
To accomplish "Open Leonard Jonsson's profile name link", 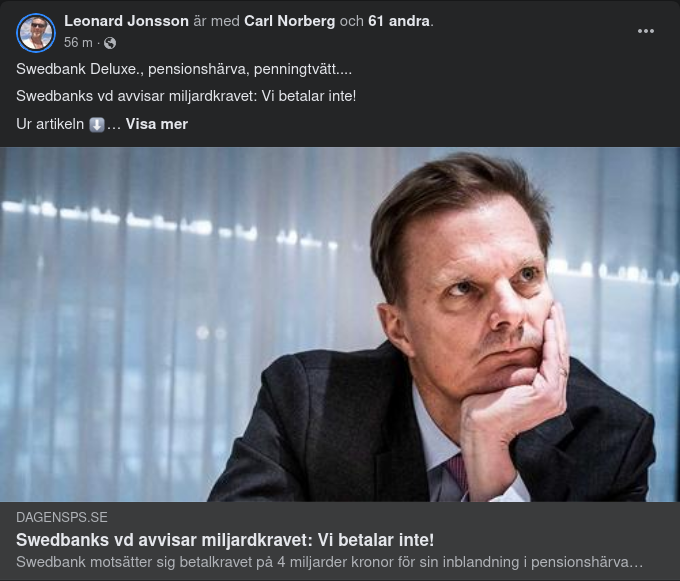I will coord(126,21).
